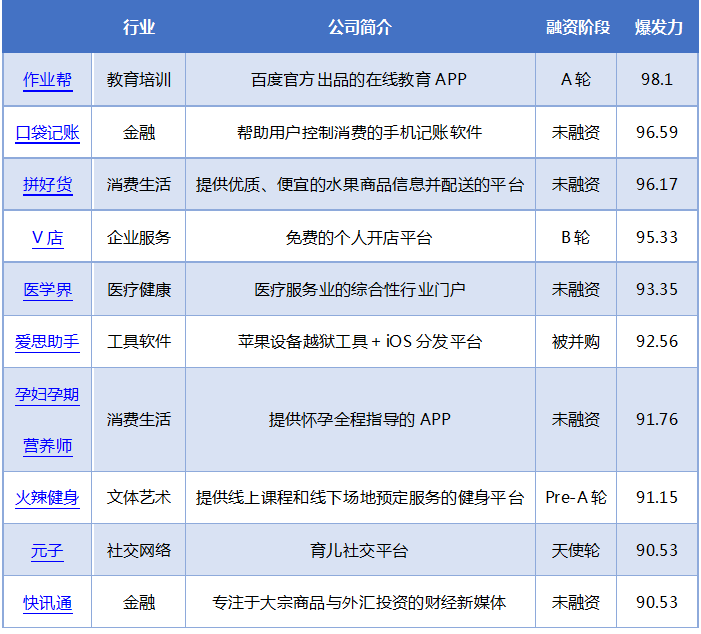
Task: Select the B轮 funding stage cell
Action: click(x=576, y=237)
